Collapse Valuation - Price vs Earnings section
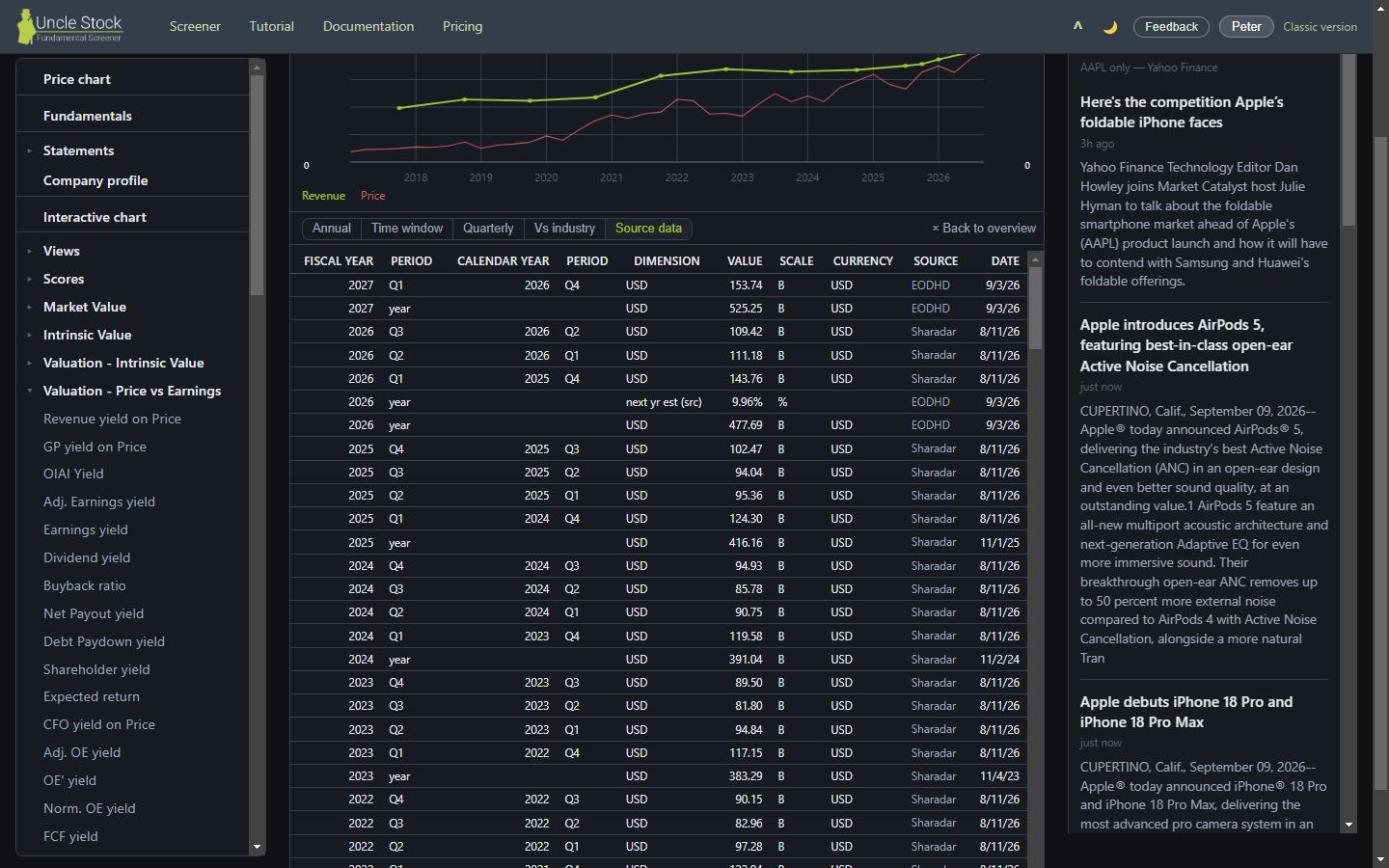The width and height of the screenshot is (1389, 868). [x=132, y=391]
